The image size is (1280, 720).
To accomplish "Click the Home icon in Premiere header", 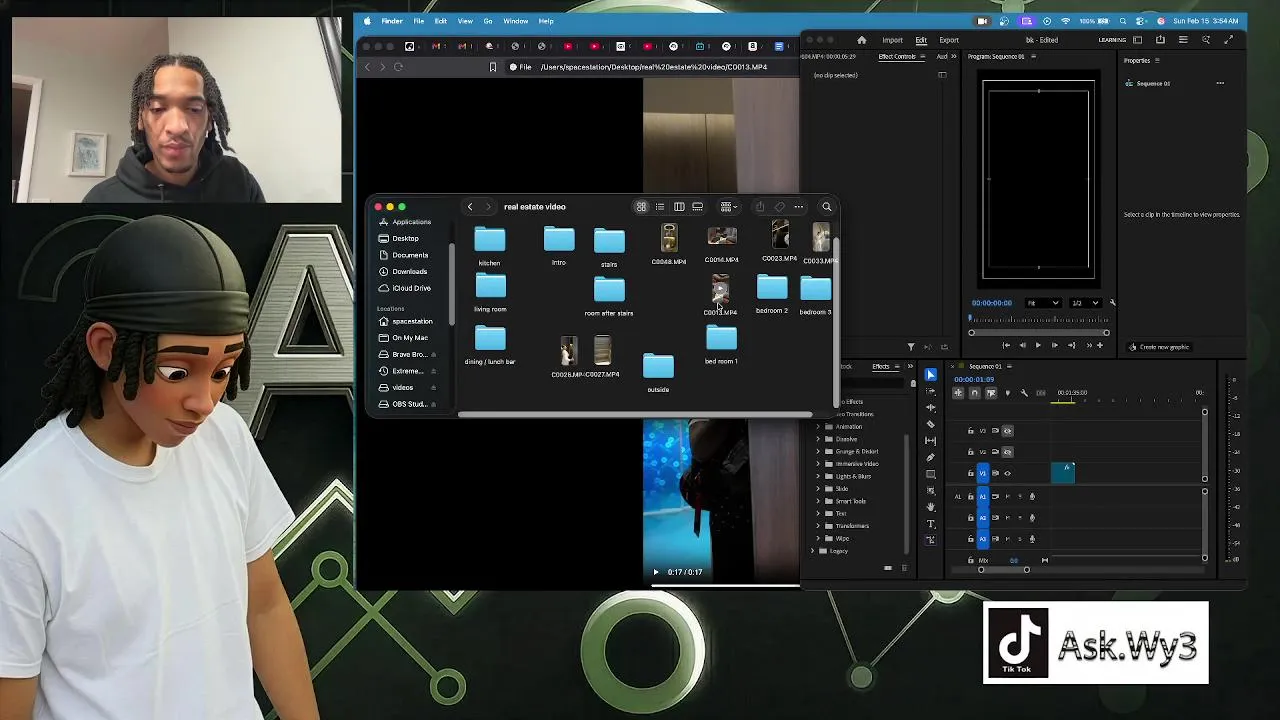I will tap(862, 40).
